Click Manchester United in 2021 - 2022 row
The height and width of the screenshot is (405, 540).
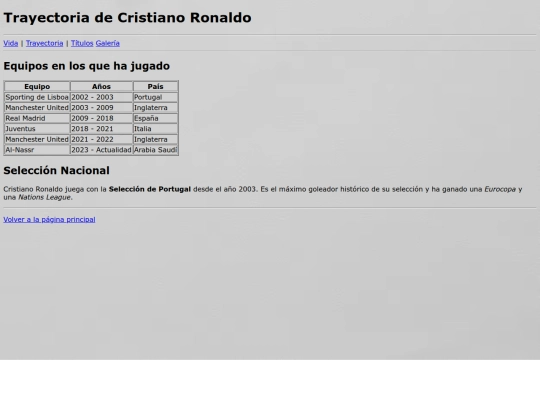(37, 139)
